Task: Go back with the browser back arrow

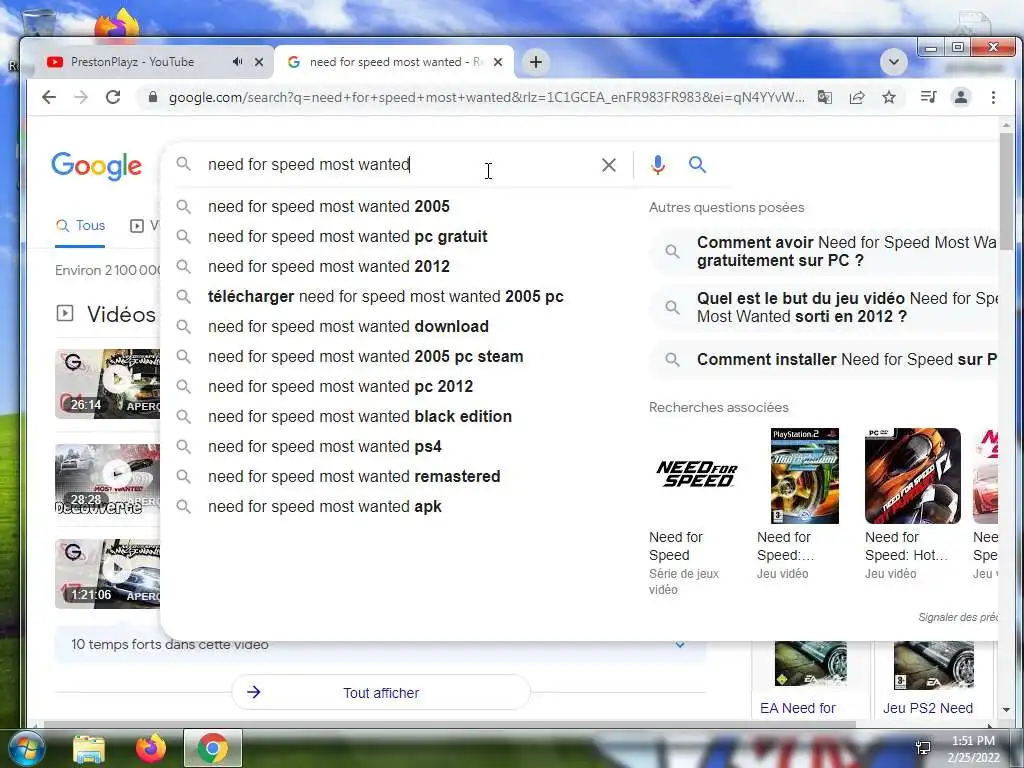Action: pos(49,97)
